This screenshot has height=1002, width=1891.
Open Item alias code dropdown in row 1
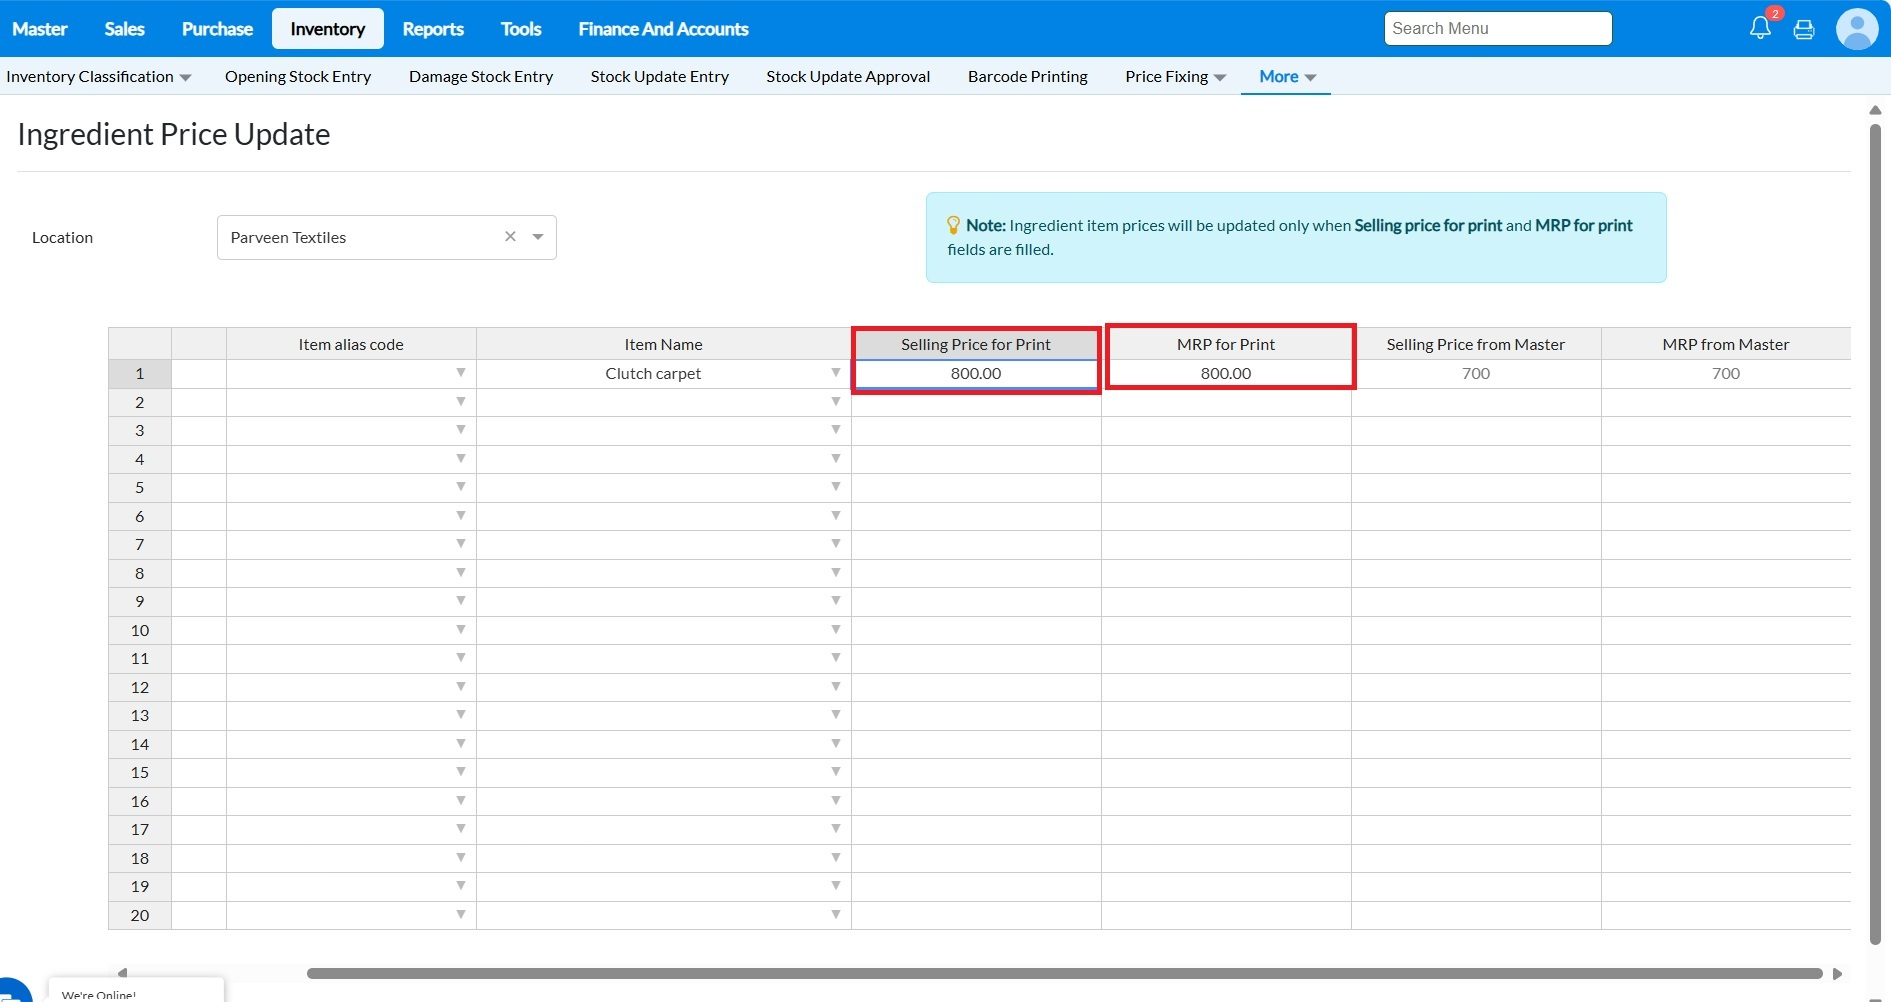(x=460, y=373)
